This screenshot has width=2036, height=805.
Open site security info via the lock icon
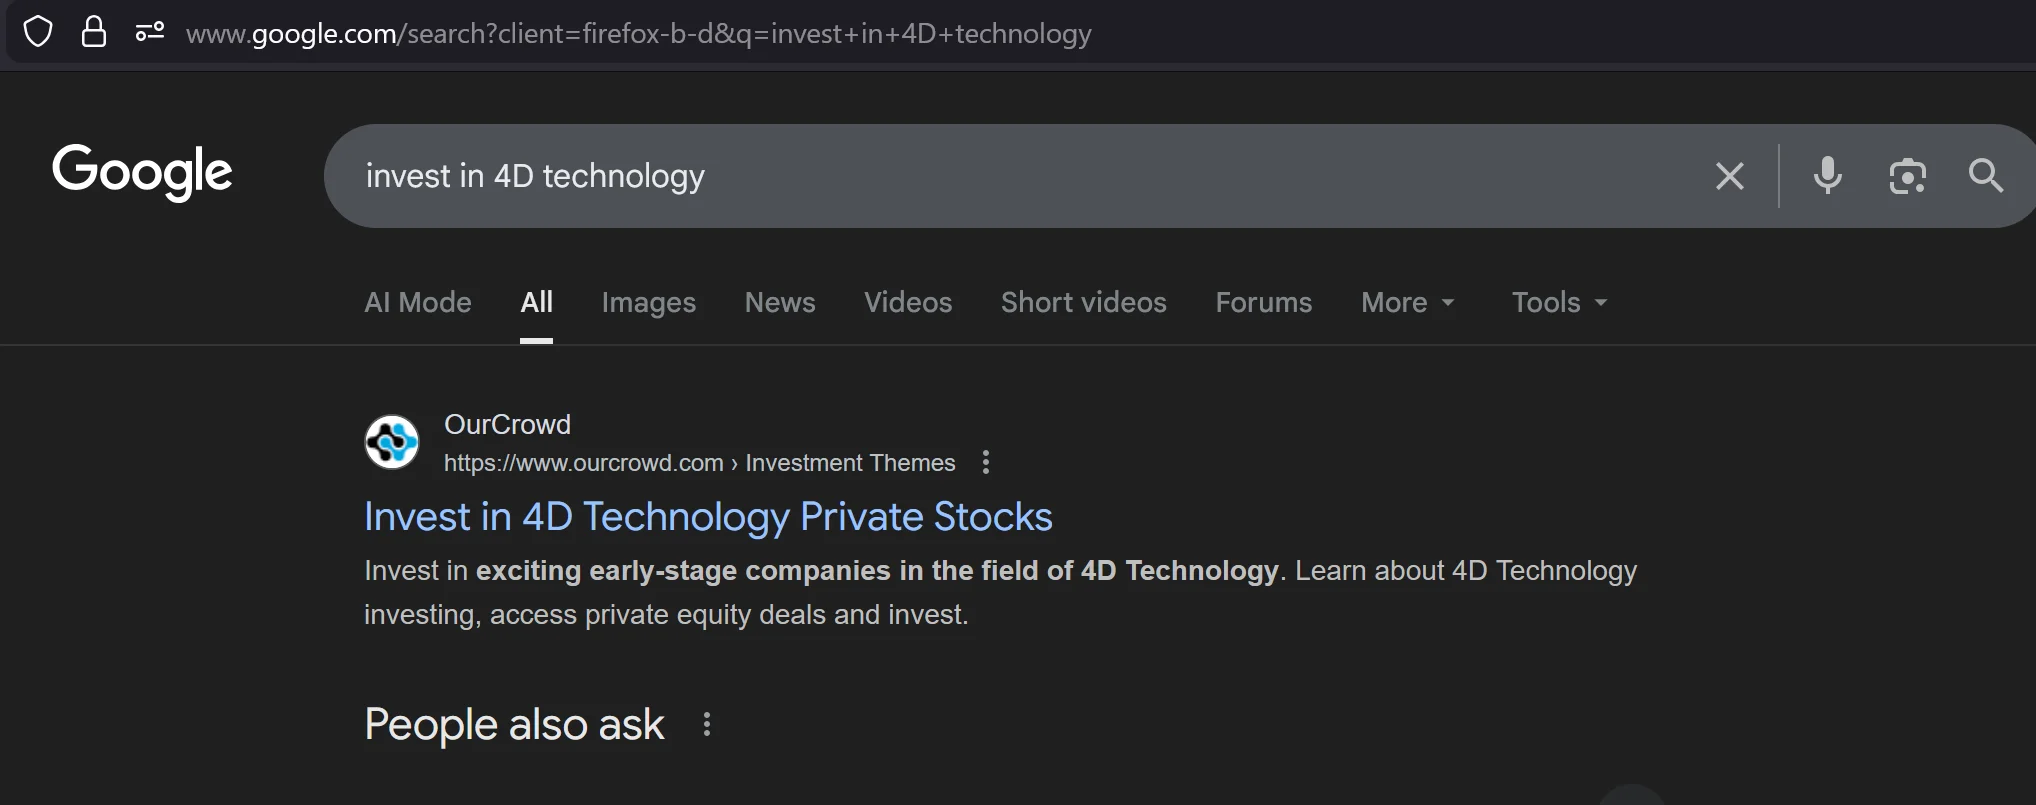95,31
